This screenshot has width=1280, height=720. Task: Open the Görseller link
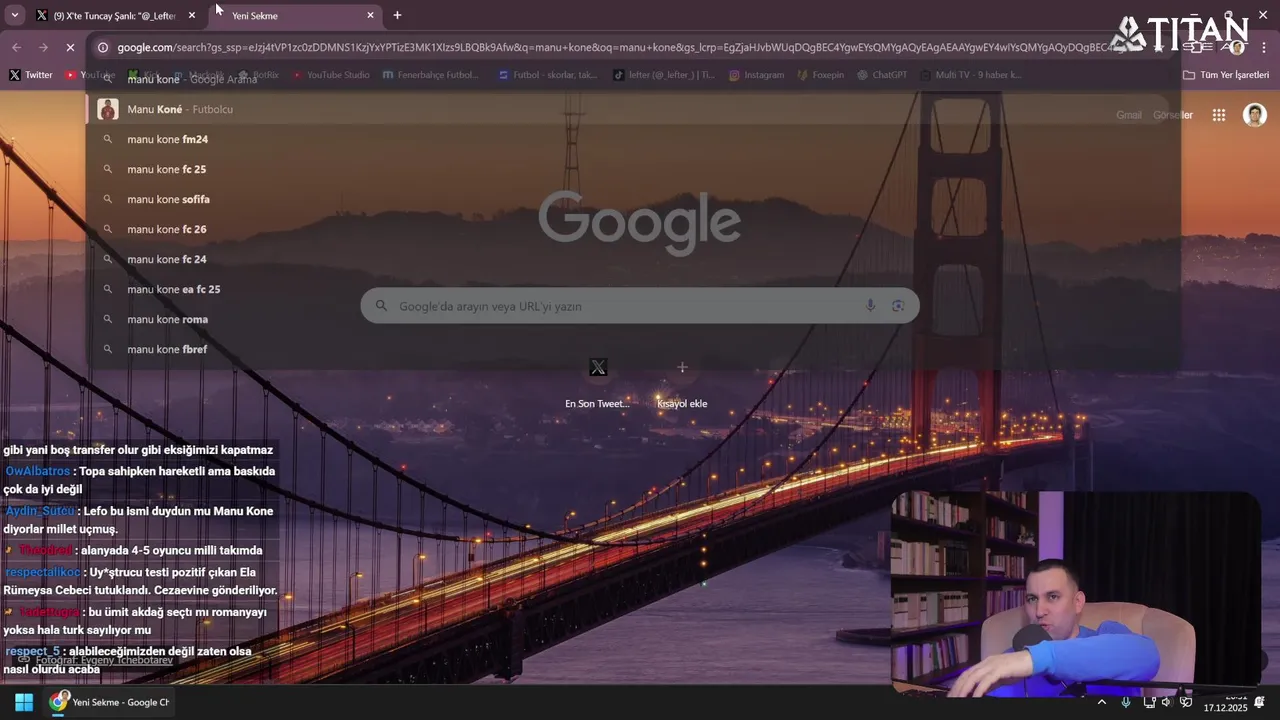point(1173,115)
